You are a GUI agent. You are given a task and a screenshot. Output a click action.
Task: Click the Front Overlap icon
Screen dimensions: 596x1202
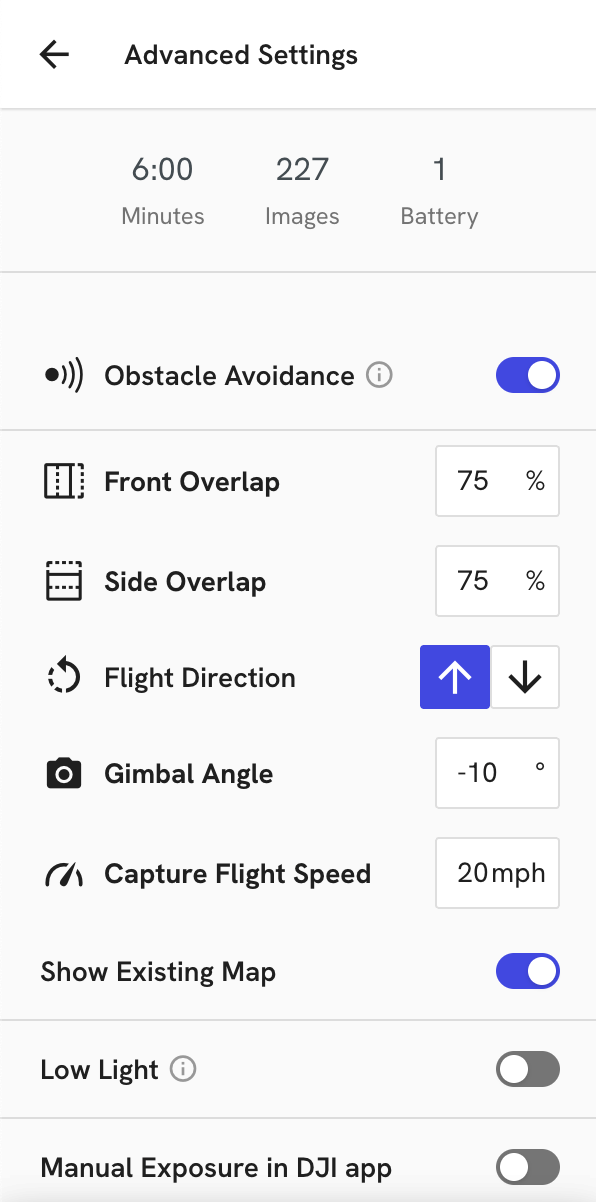65,481
